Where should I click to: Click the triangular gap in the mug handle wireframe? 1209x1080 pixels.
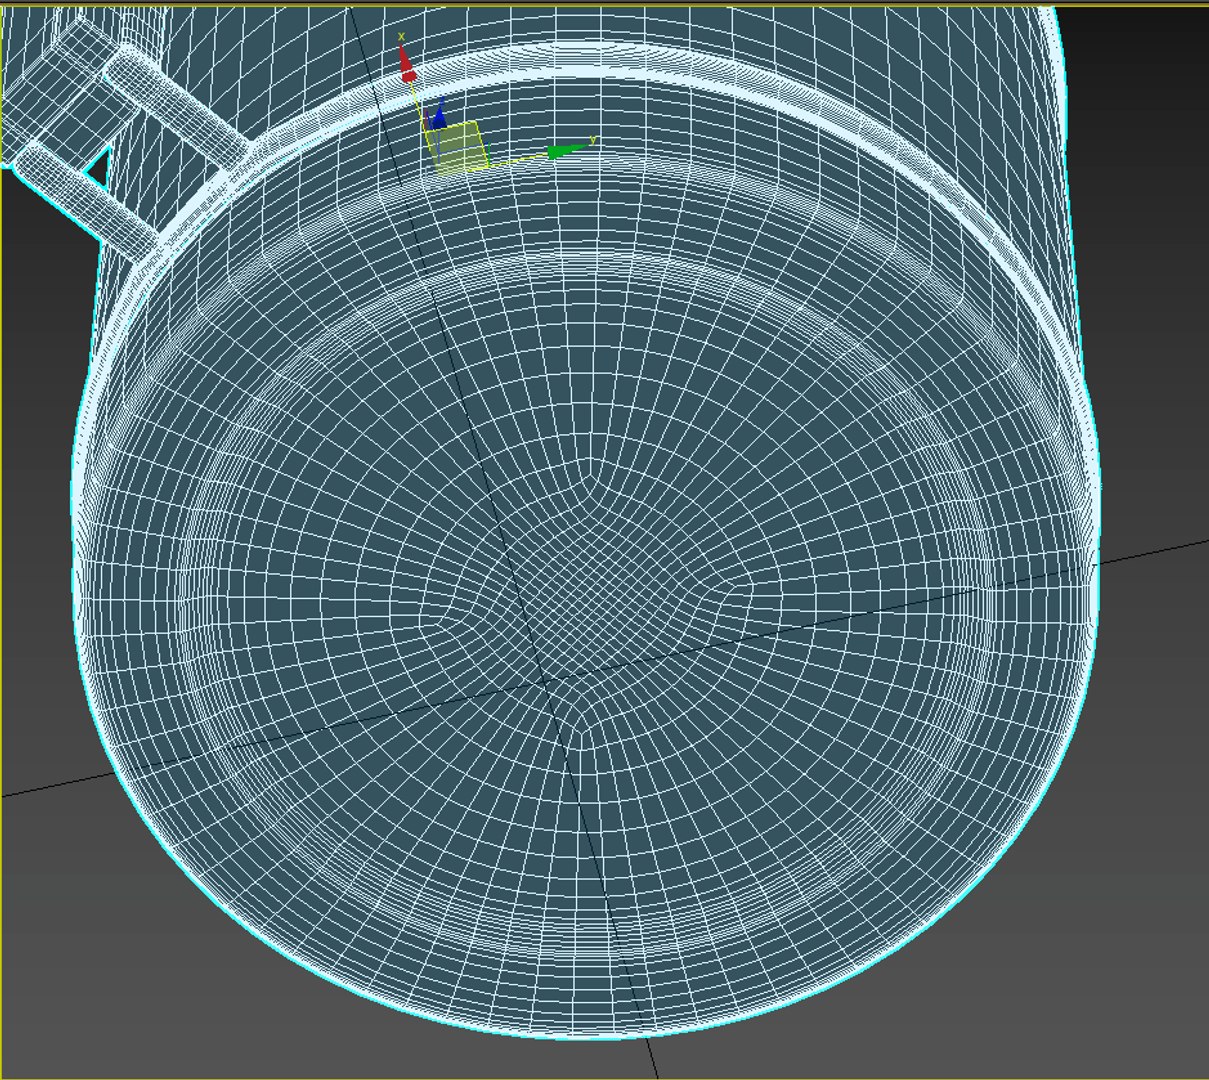97,167
